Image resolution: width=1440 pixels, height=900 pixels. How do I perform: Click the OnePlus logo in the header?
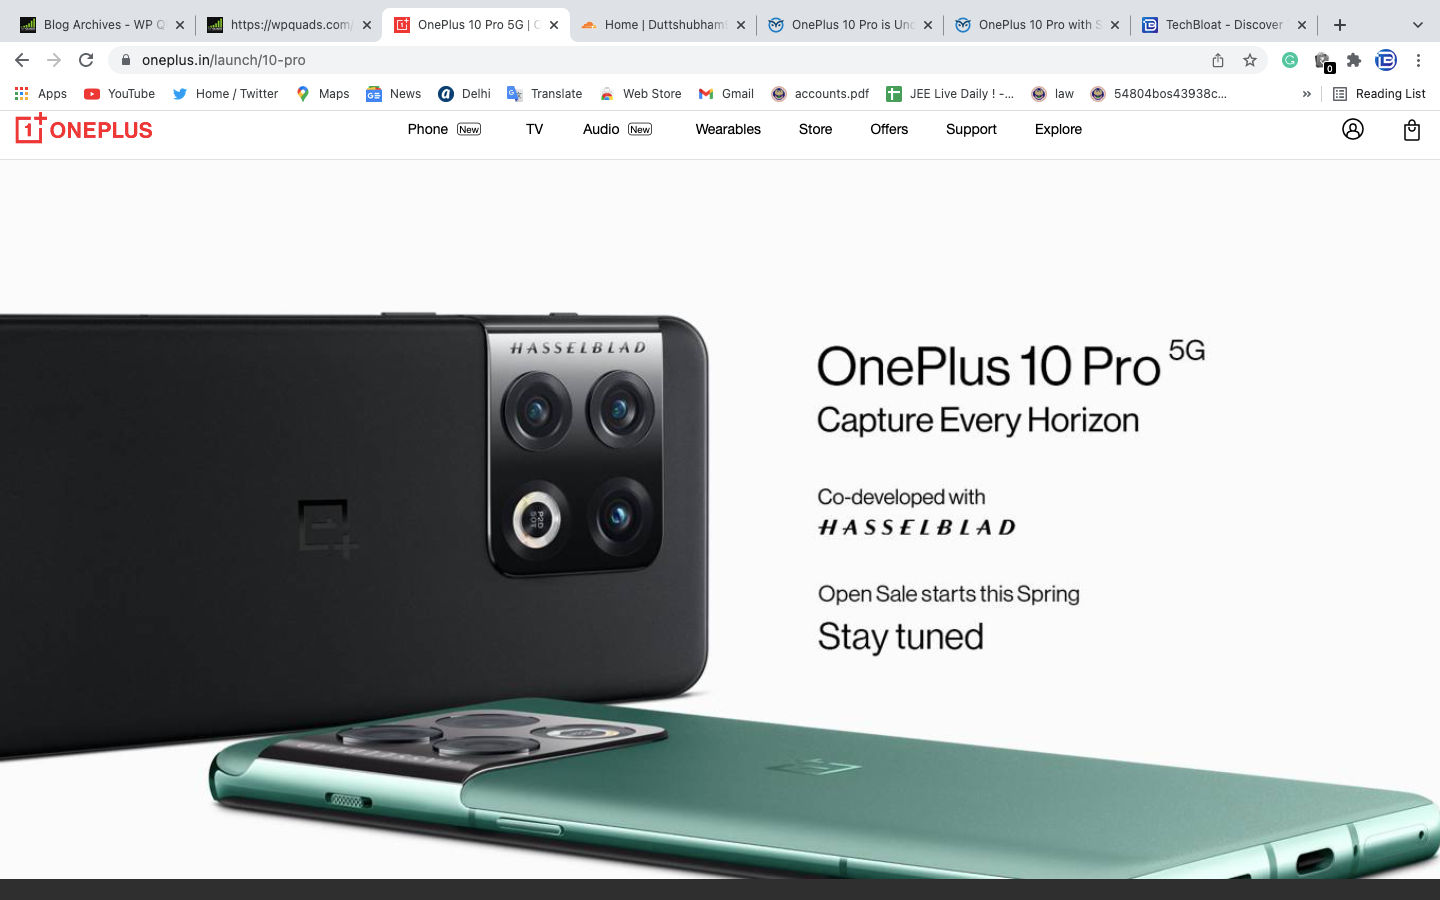click(84, 129)
